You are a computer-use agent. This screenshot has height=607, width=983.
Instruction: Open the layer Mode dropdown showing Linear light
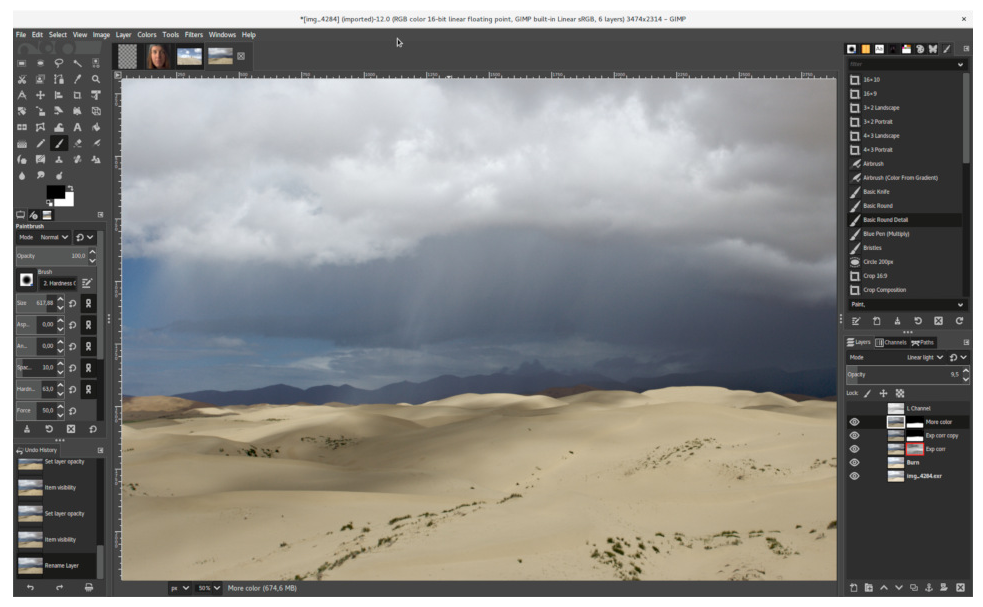point(923,357)
